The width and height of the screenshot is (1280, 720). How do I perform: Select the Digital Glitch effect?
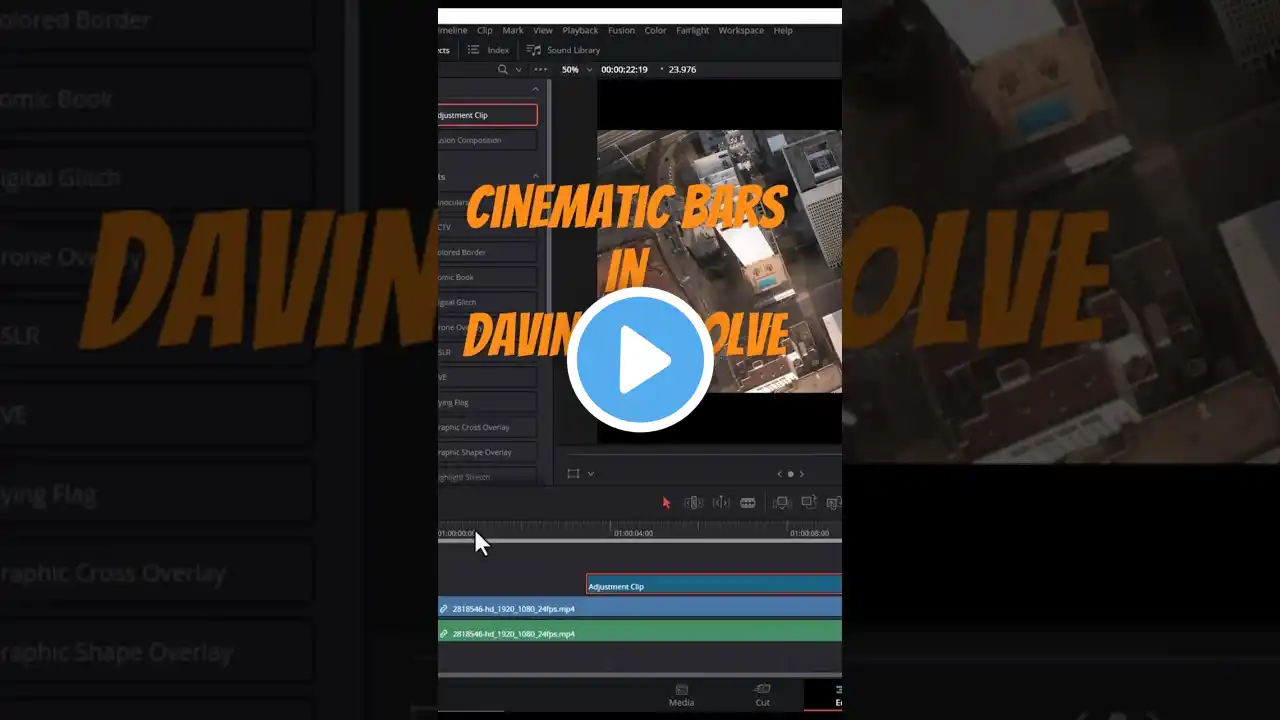click(487, 302)
